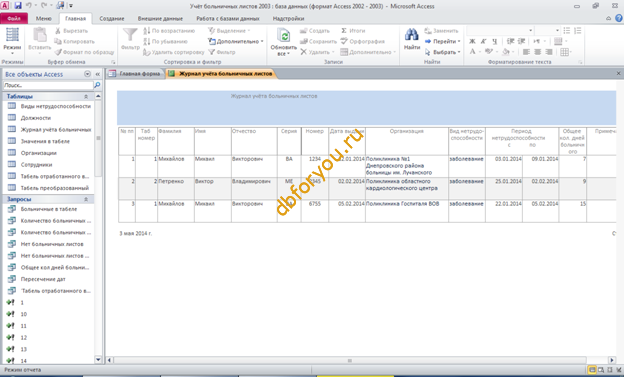Sort ascending with По возрастанию
The width and height of the screenshot is (624, 377).
click(169, 31)
